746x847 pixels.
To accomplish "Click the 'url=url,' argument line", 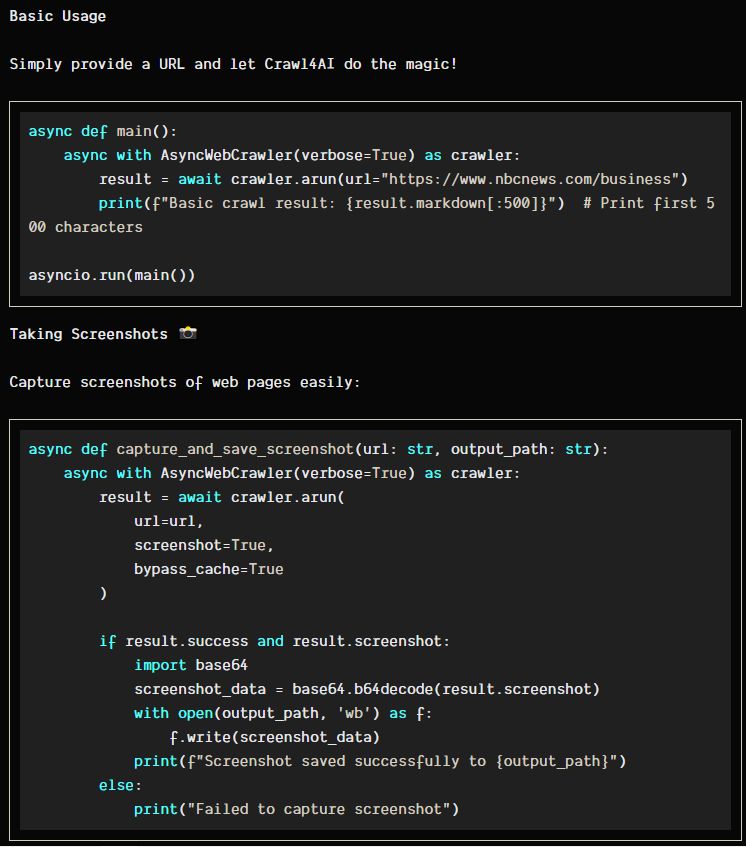I will pos(169,521).
